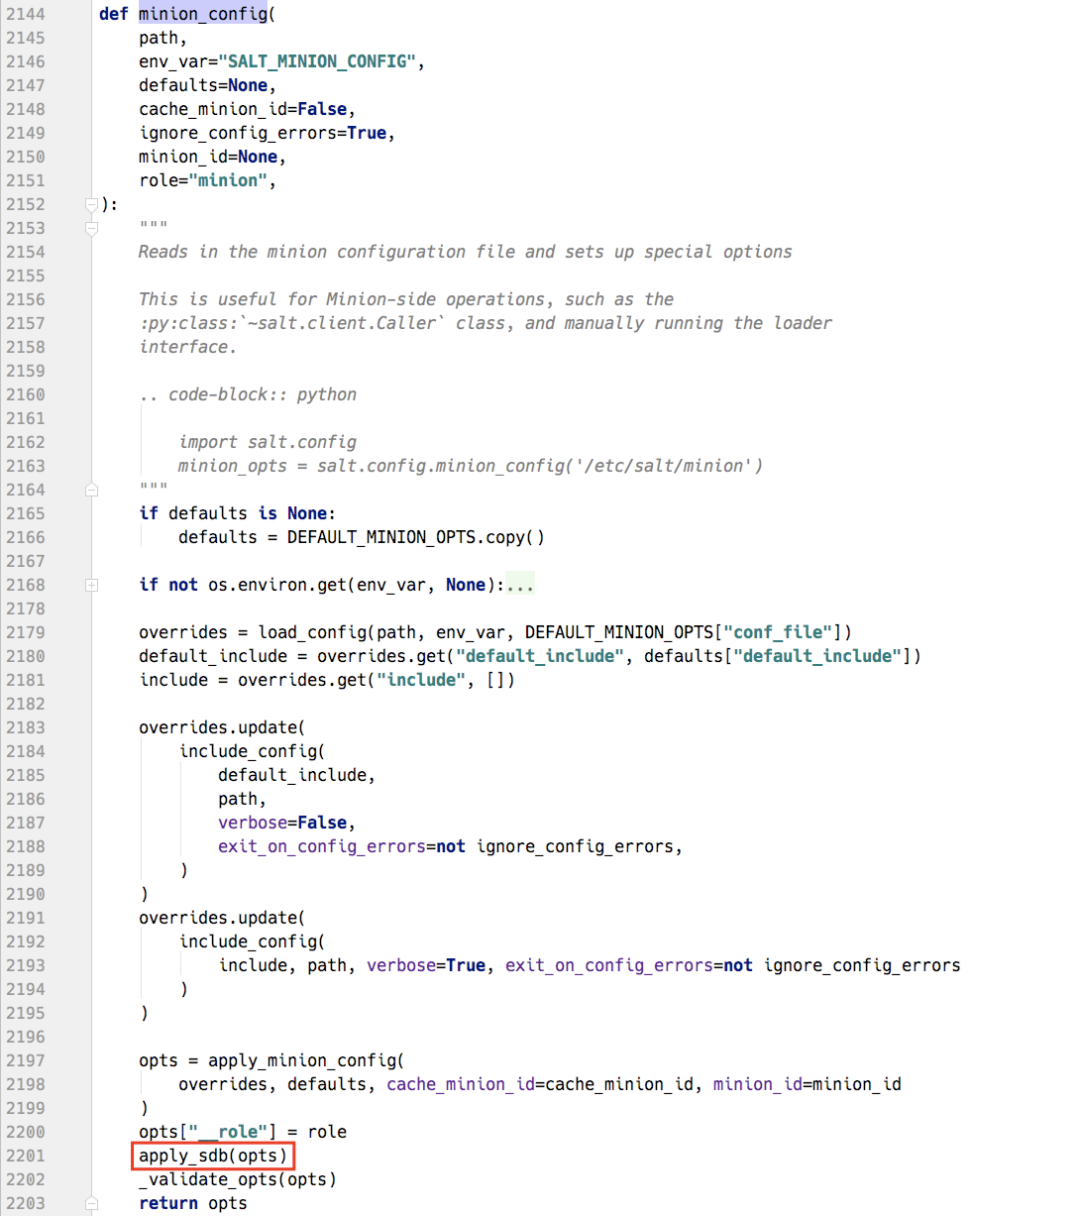Click 'if not os.environ.get(env_var, None)' statement
Image resolution: width=1080 pixels, height=1216 pixels.
(322, 585)
